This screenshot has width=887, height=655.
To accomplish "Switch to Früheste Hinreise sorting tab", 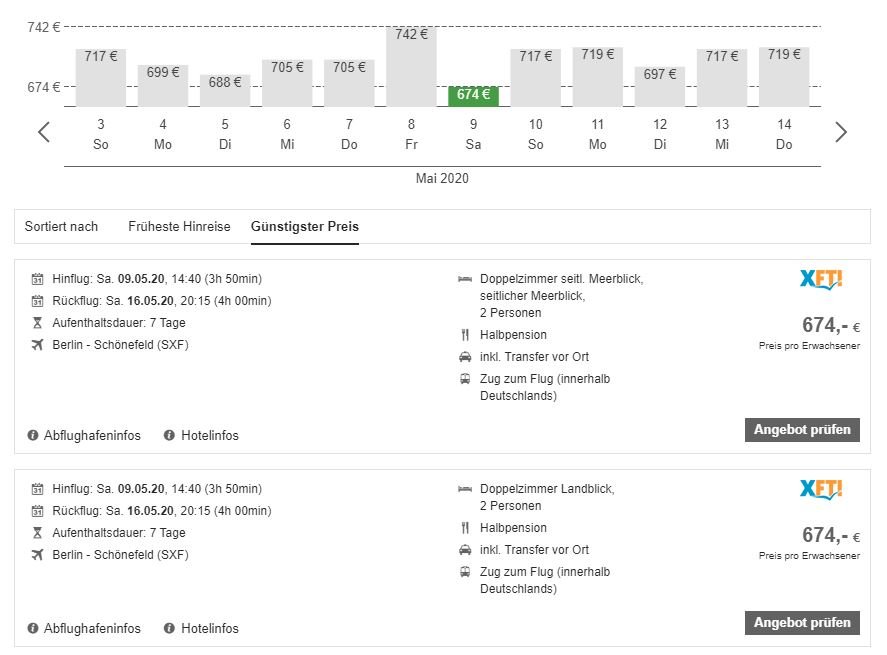I will (179, 227).
